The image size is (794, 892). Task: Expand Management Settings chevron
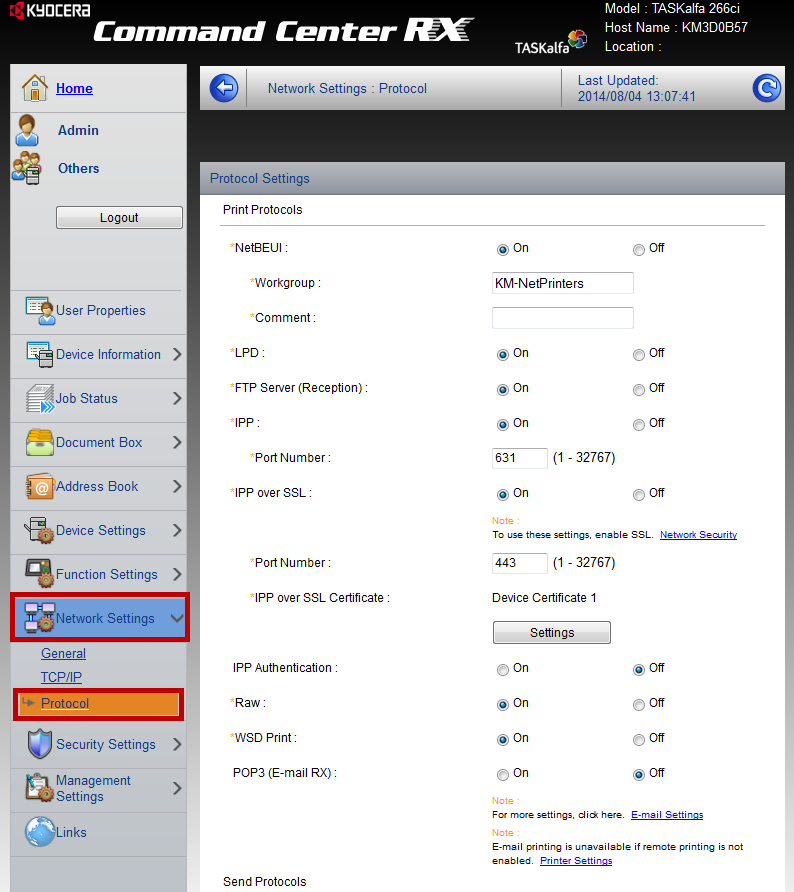point(177,788)
